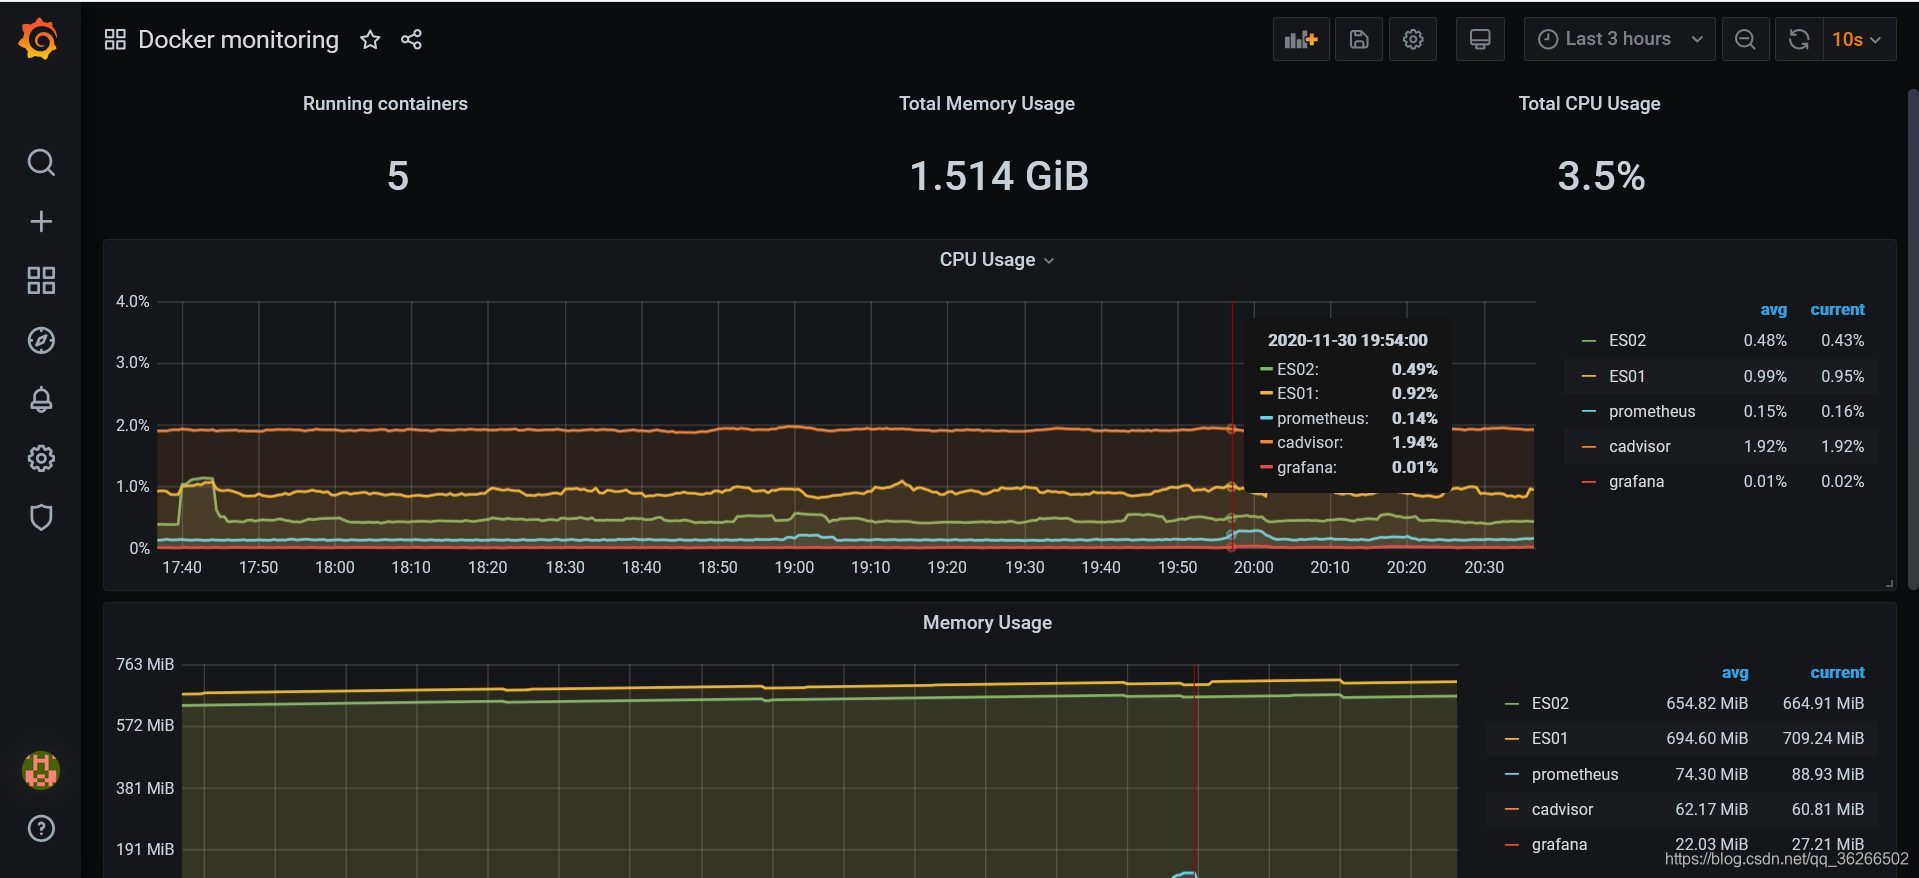The height and width of the screenshot is (878, 1919).
Task: Click the Running containers panel title
Action: click(x=385, y=104)
